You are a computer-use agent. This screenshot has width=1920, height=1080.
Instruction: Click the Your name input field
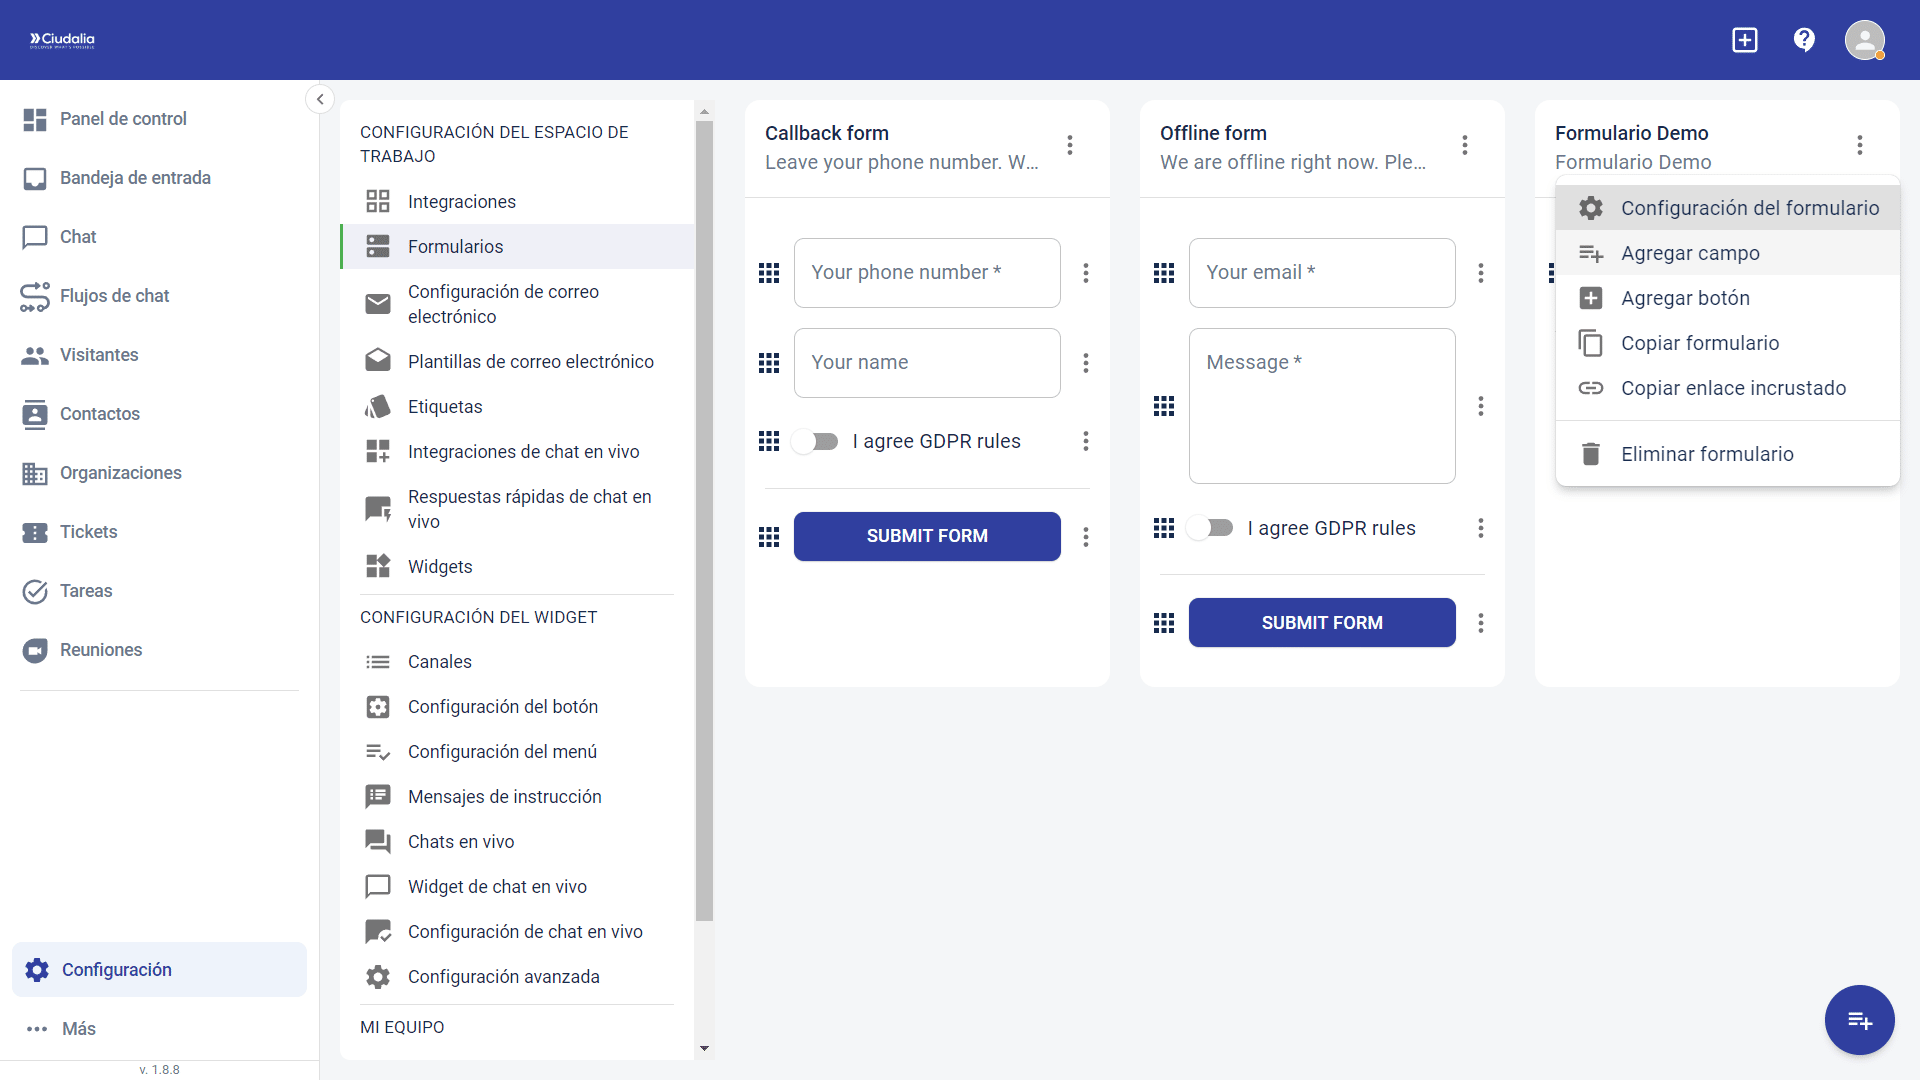(927, 363)
